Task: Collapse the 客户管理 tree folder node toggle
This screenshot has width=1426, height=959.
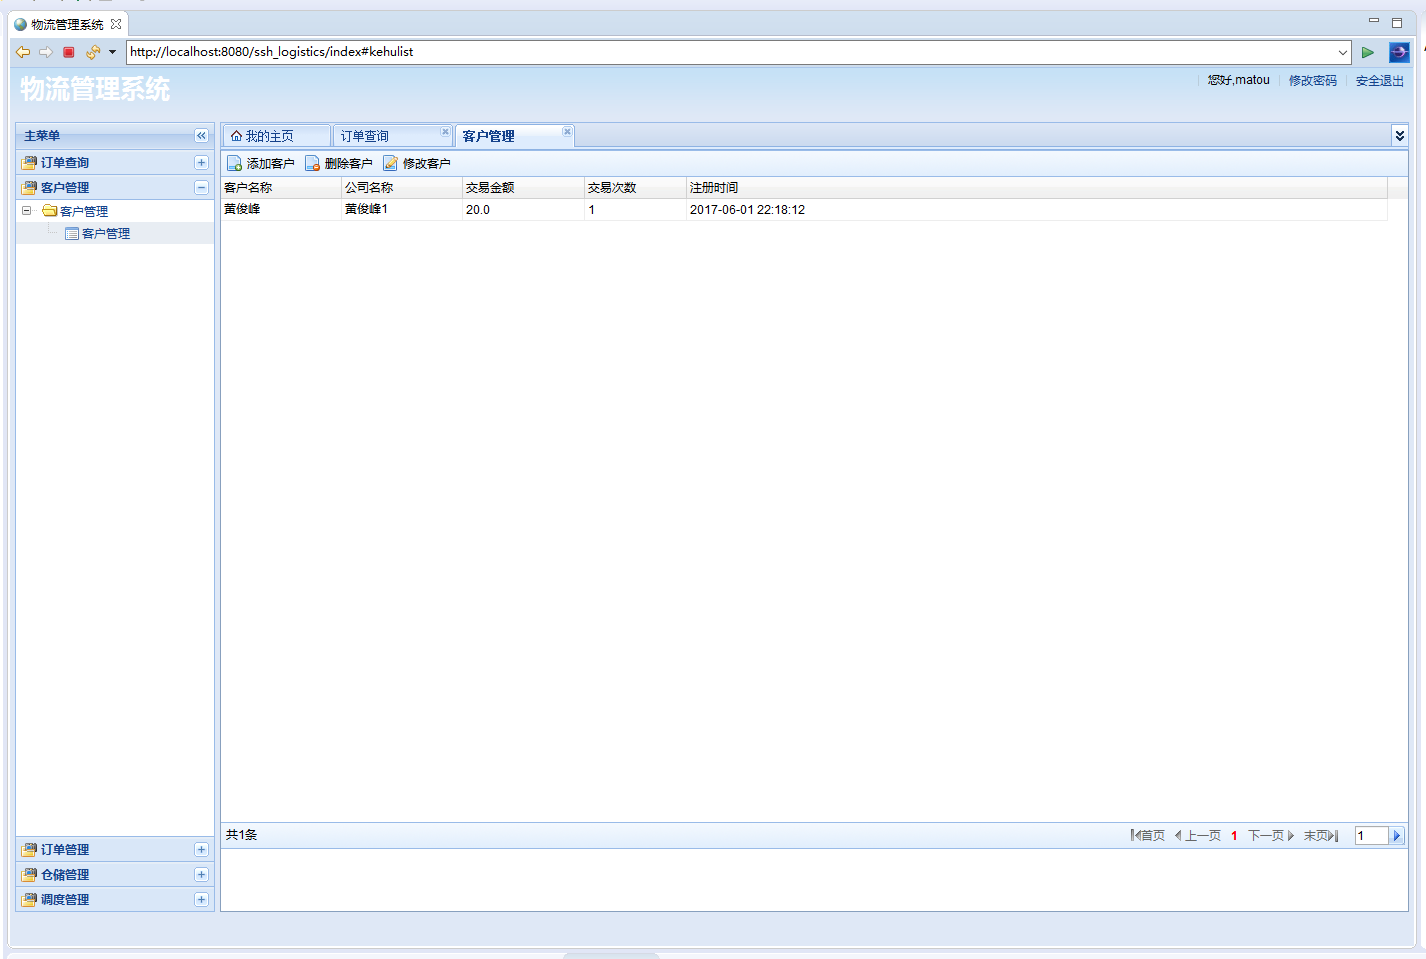Action: (x=27, y=211)
